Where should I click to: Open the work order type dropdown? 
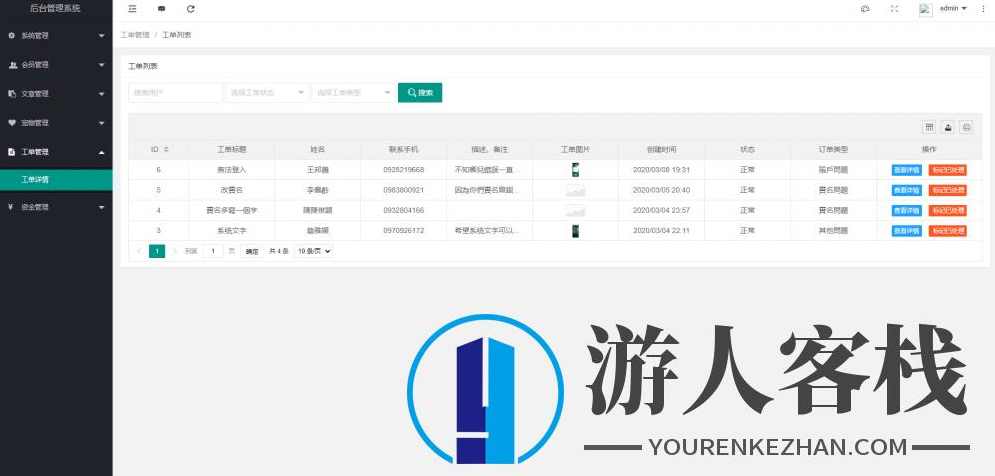coord(353,93)
